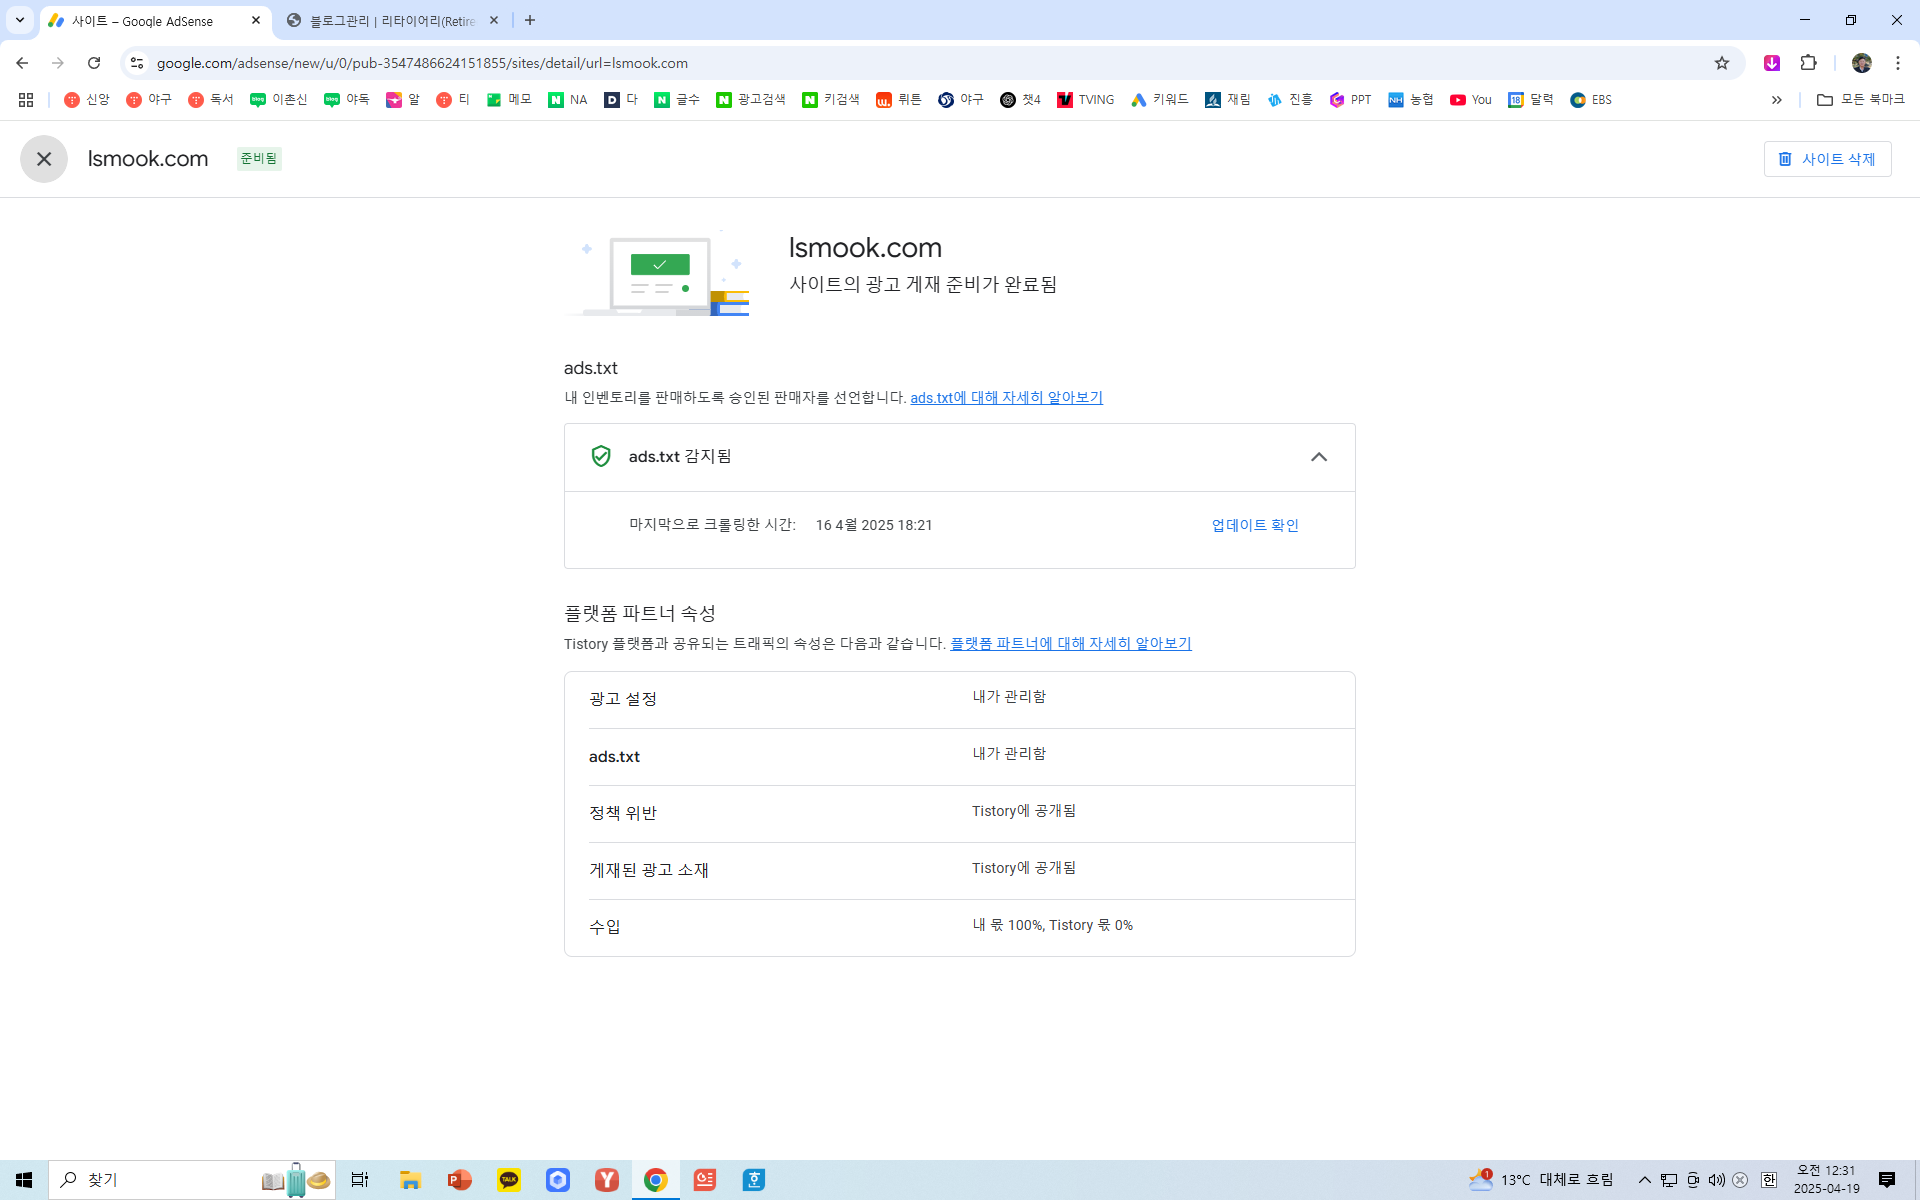This screenshot has height=1200, width=1920.
Task: Open a new browser tab
Action: coord(530,20)
